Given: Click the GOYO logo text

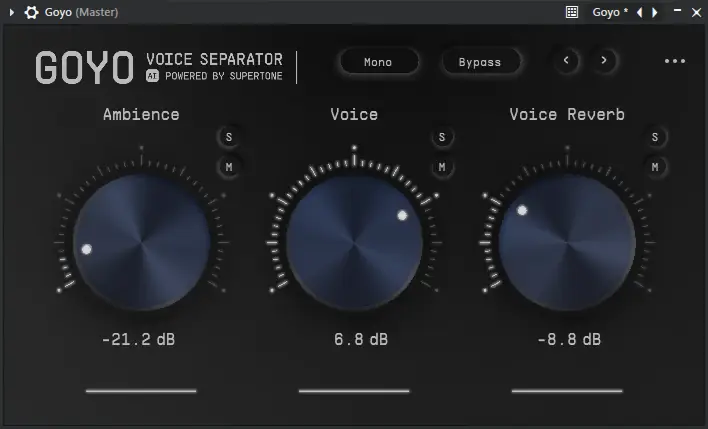Looking at the screenshot, I should pyautogui.click(x=84, y=67).
